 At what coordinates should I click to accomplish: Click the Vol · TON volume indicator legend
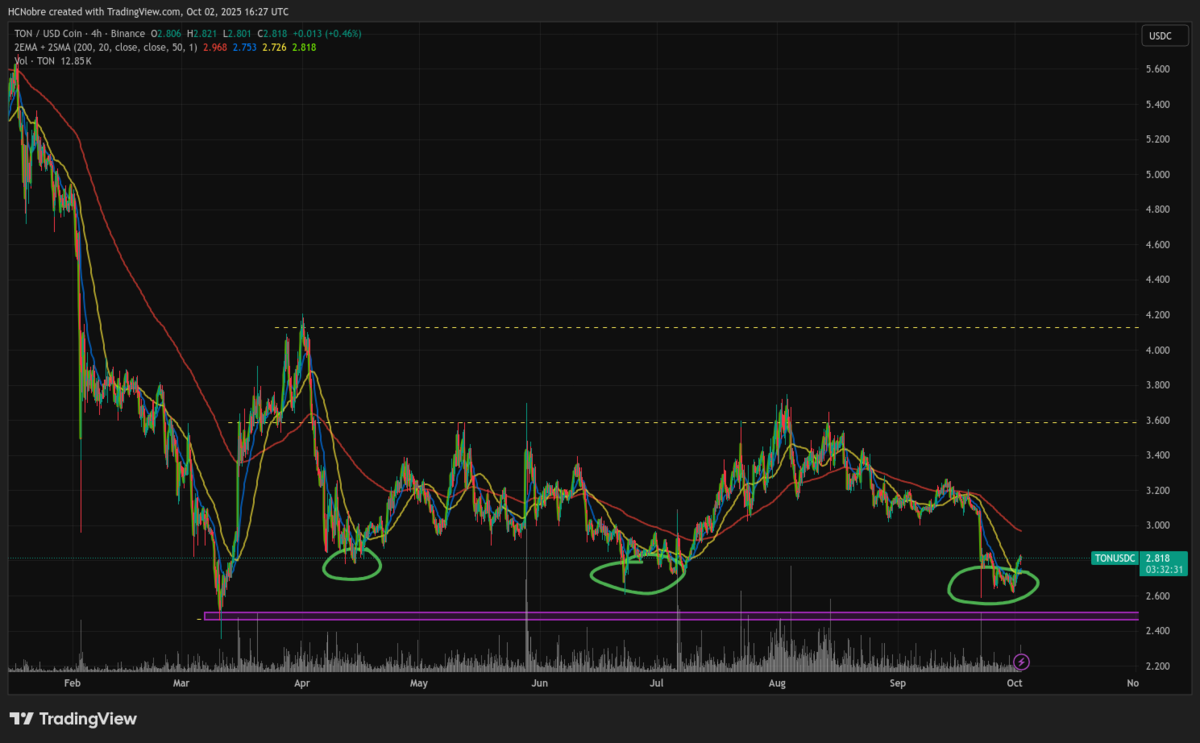[x=30, y=61]
